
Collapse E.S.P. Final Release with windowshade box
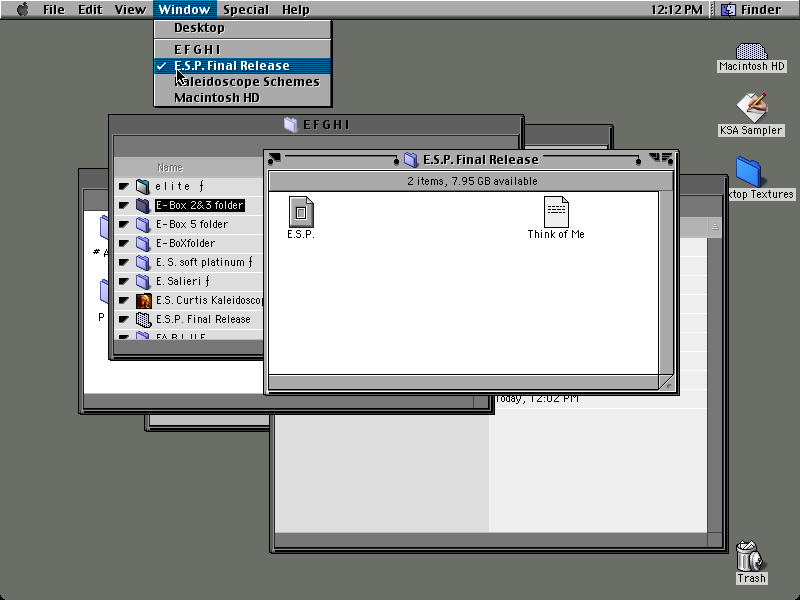tap(667, 159)
